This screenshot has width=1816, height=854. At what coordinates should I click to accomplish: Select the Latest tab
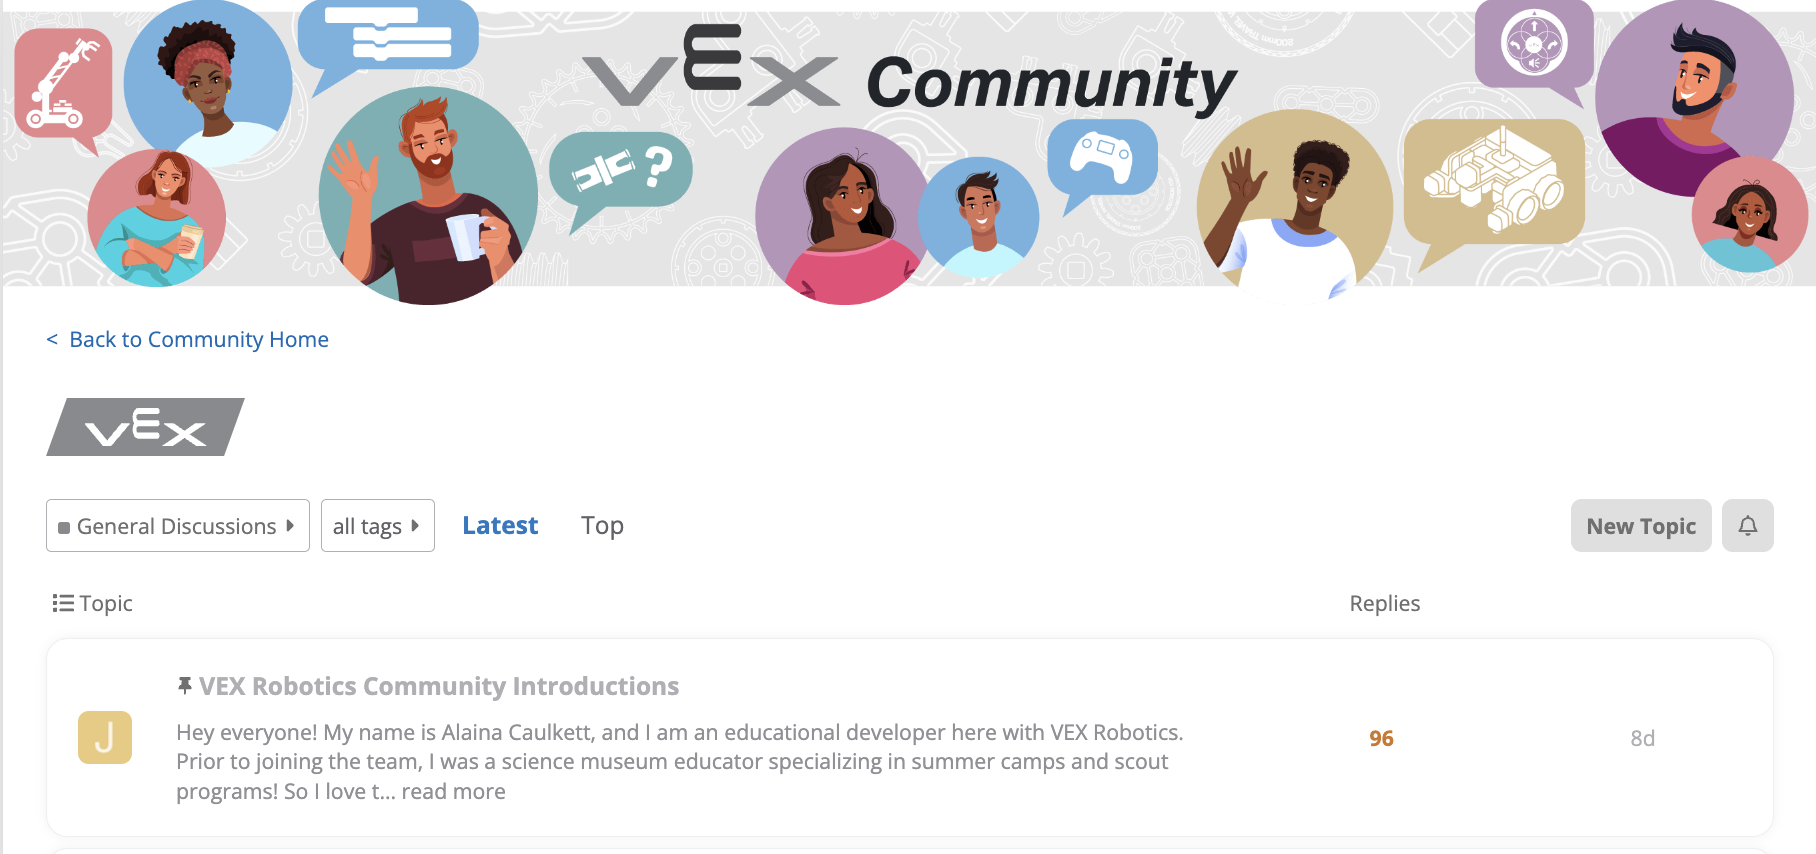point(499,525)
